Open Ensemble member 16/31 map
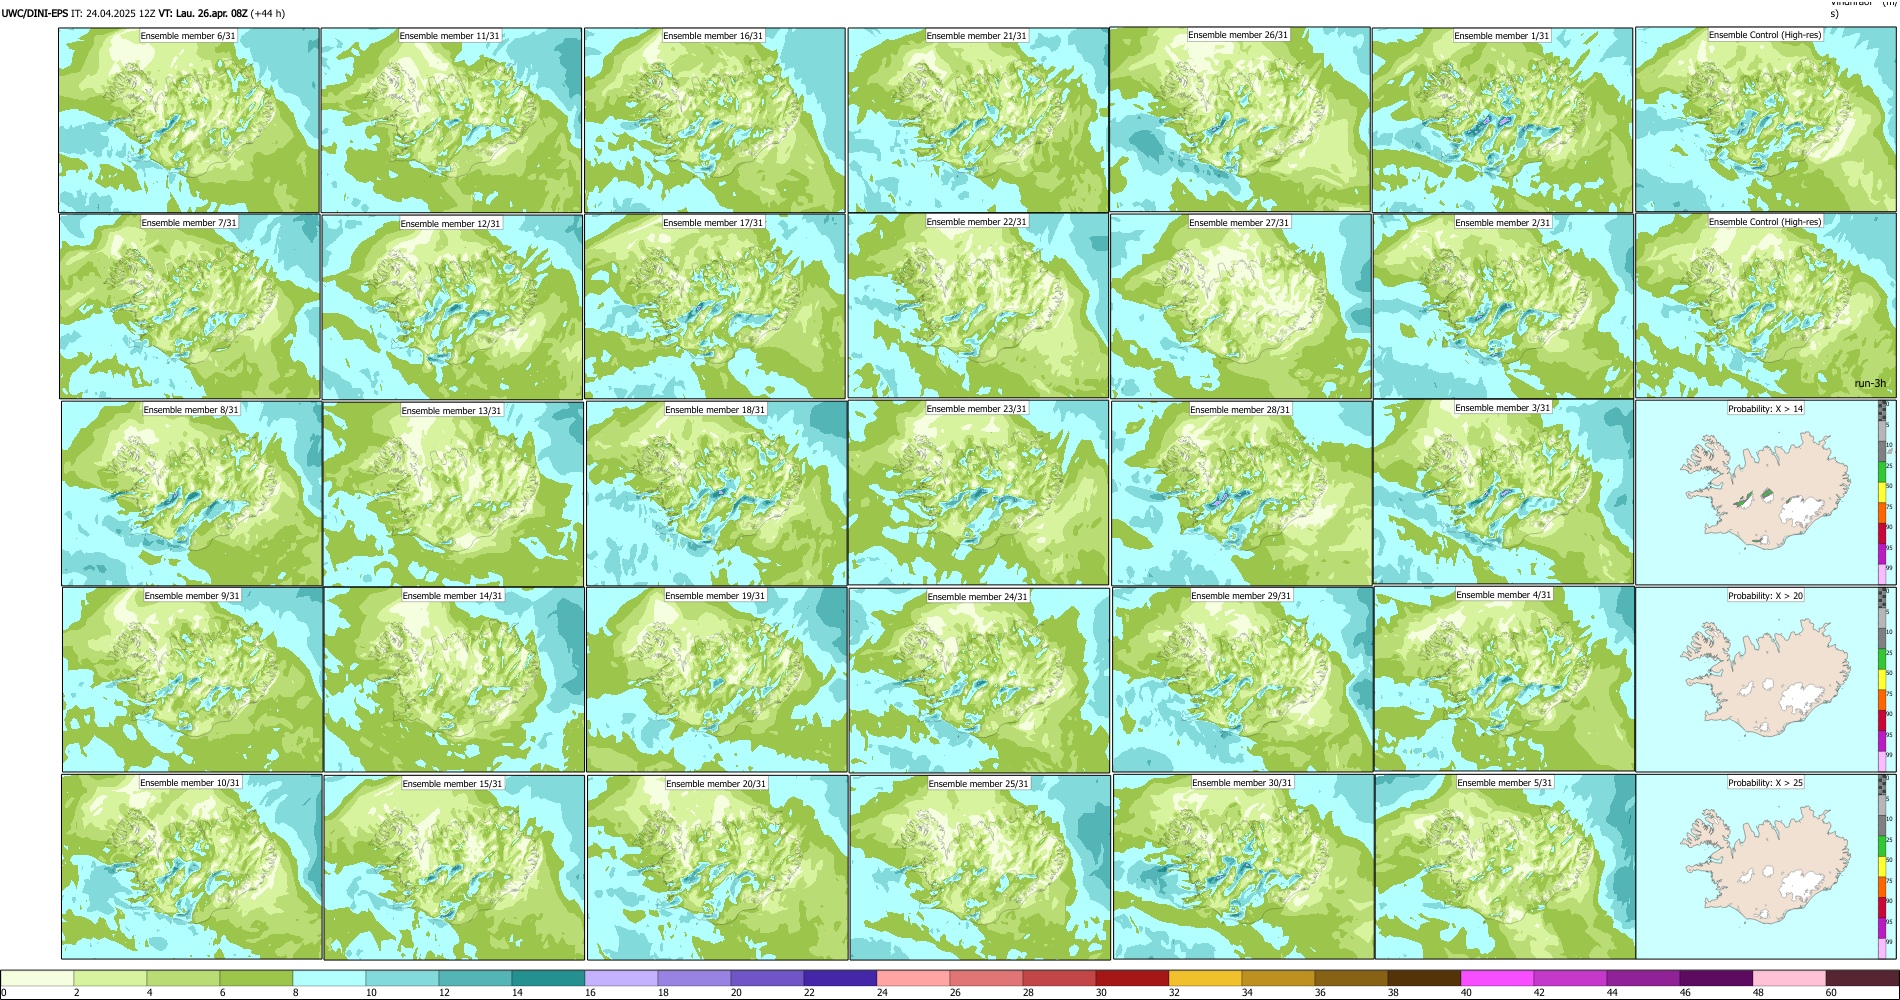The image size is (1900, 1000). [x=715, y=120]
